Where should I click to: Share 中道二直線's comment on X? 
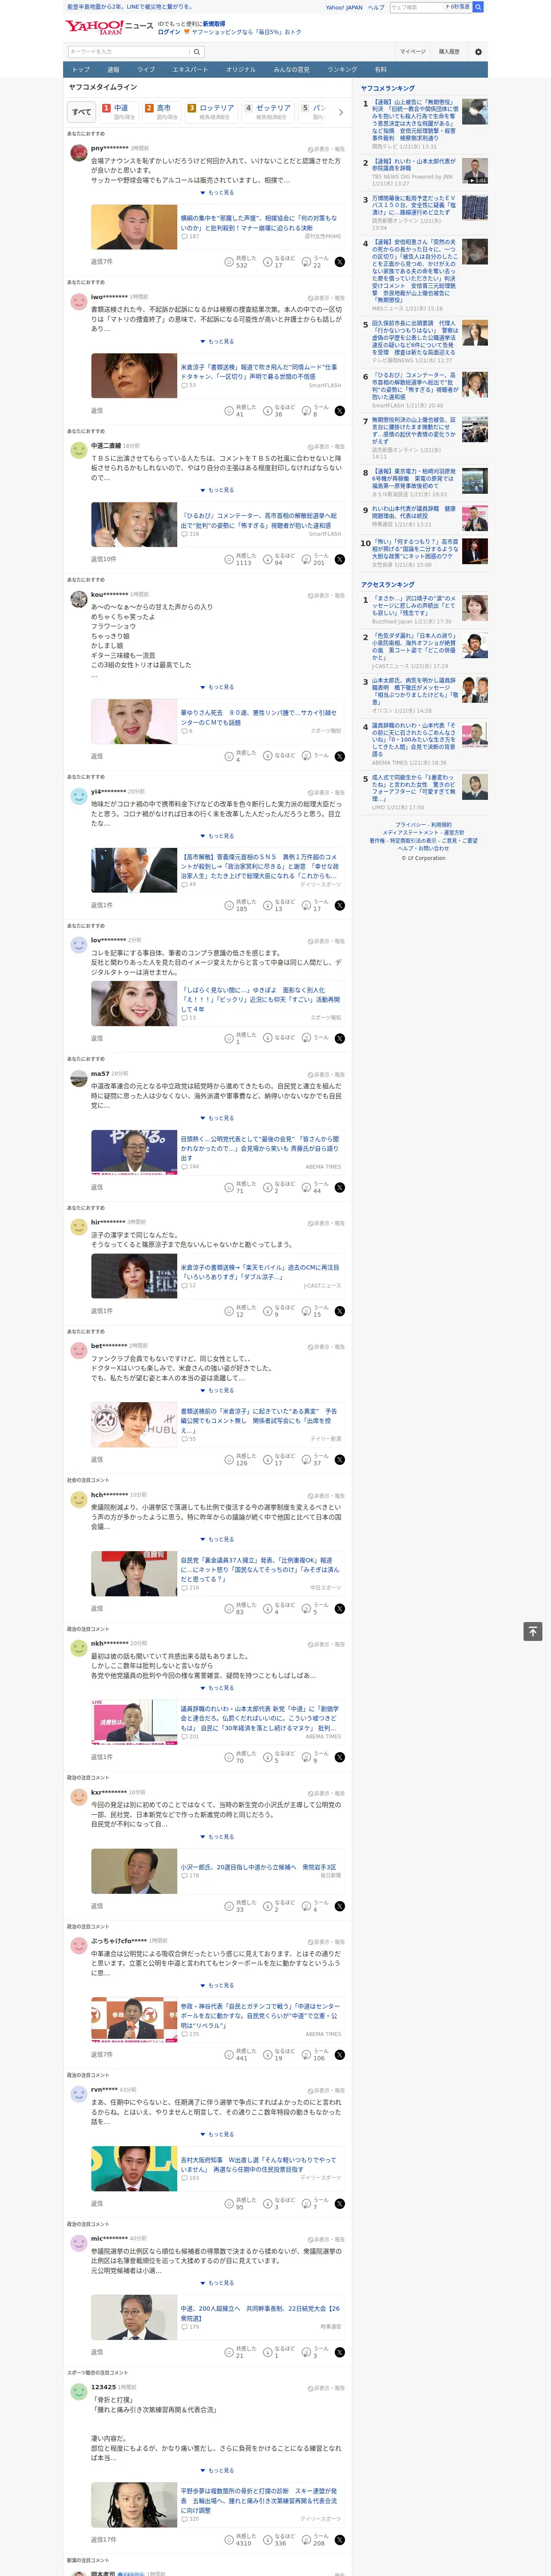pos(340,560)
